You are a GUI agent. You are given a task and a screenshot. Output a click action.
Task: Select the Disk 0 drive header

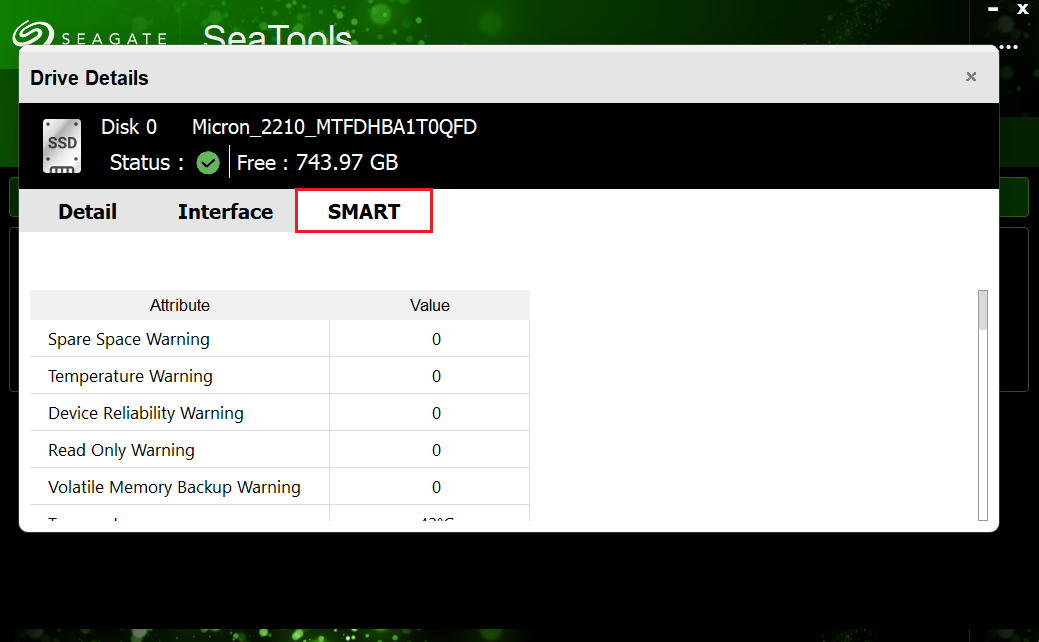[x=129, y=127]
